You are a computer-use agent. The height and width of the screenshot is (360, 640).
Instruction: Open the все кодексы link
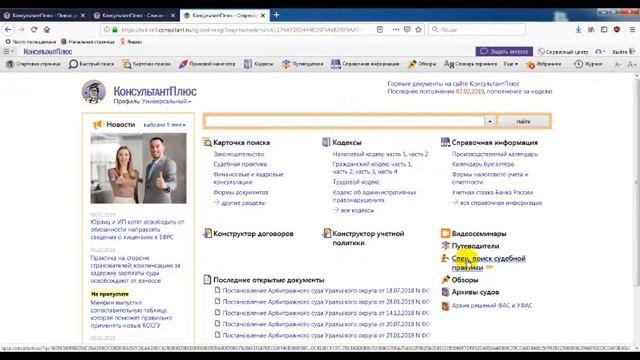tap(357, 211)
